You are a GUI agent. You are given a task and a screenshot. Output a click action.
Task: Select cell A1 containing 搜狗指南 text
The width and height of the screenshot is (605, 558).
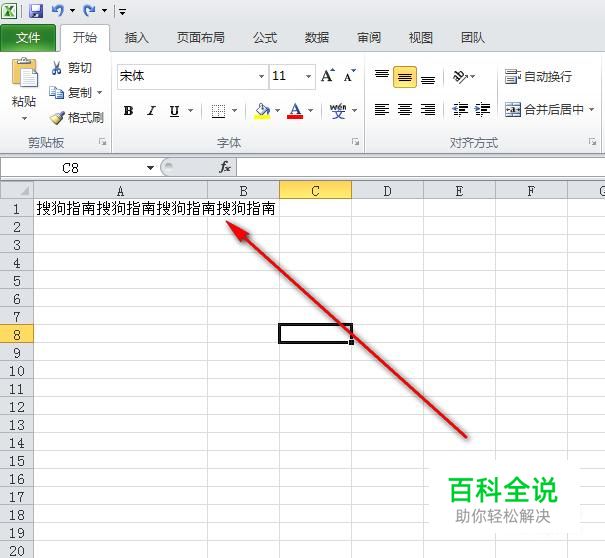(x=120, y=208)
